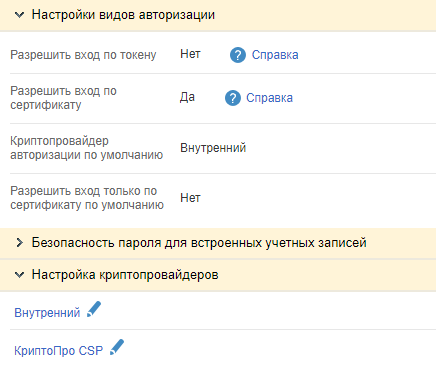
Task: Edit the Внутренний cryptoprovider via pencil icon
Action: 94,309
